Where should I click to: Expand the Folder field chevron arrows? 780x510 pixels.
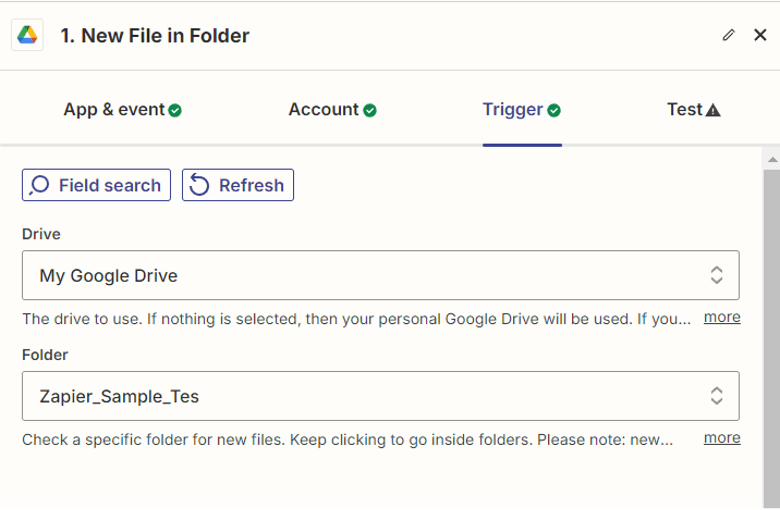[x=716, y=396]
